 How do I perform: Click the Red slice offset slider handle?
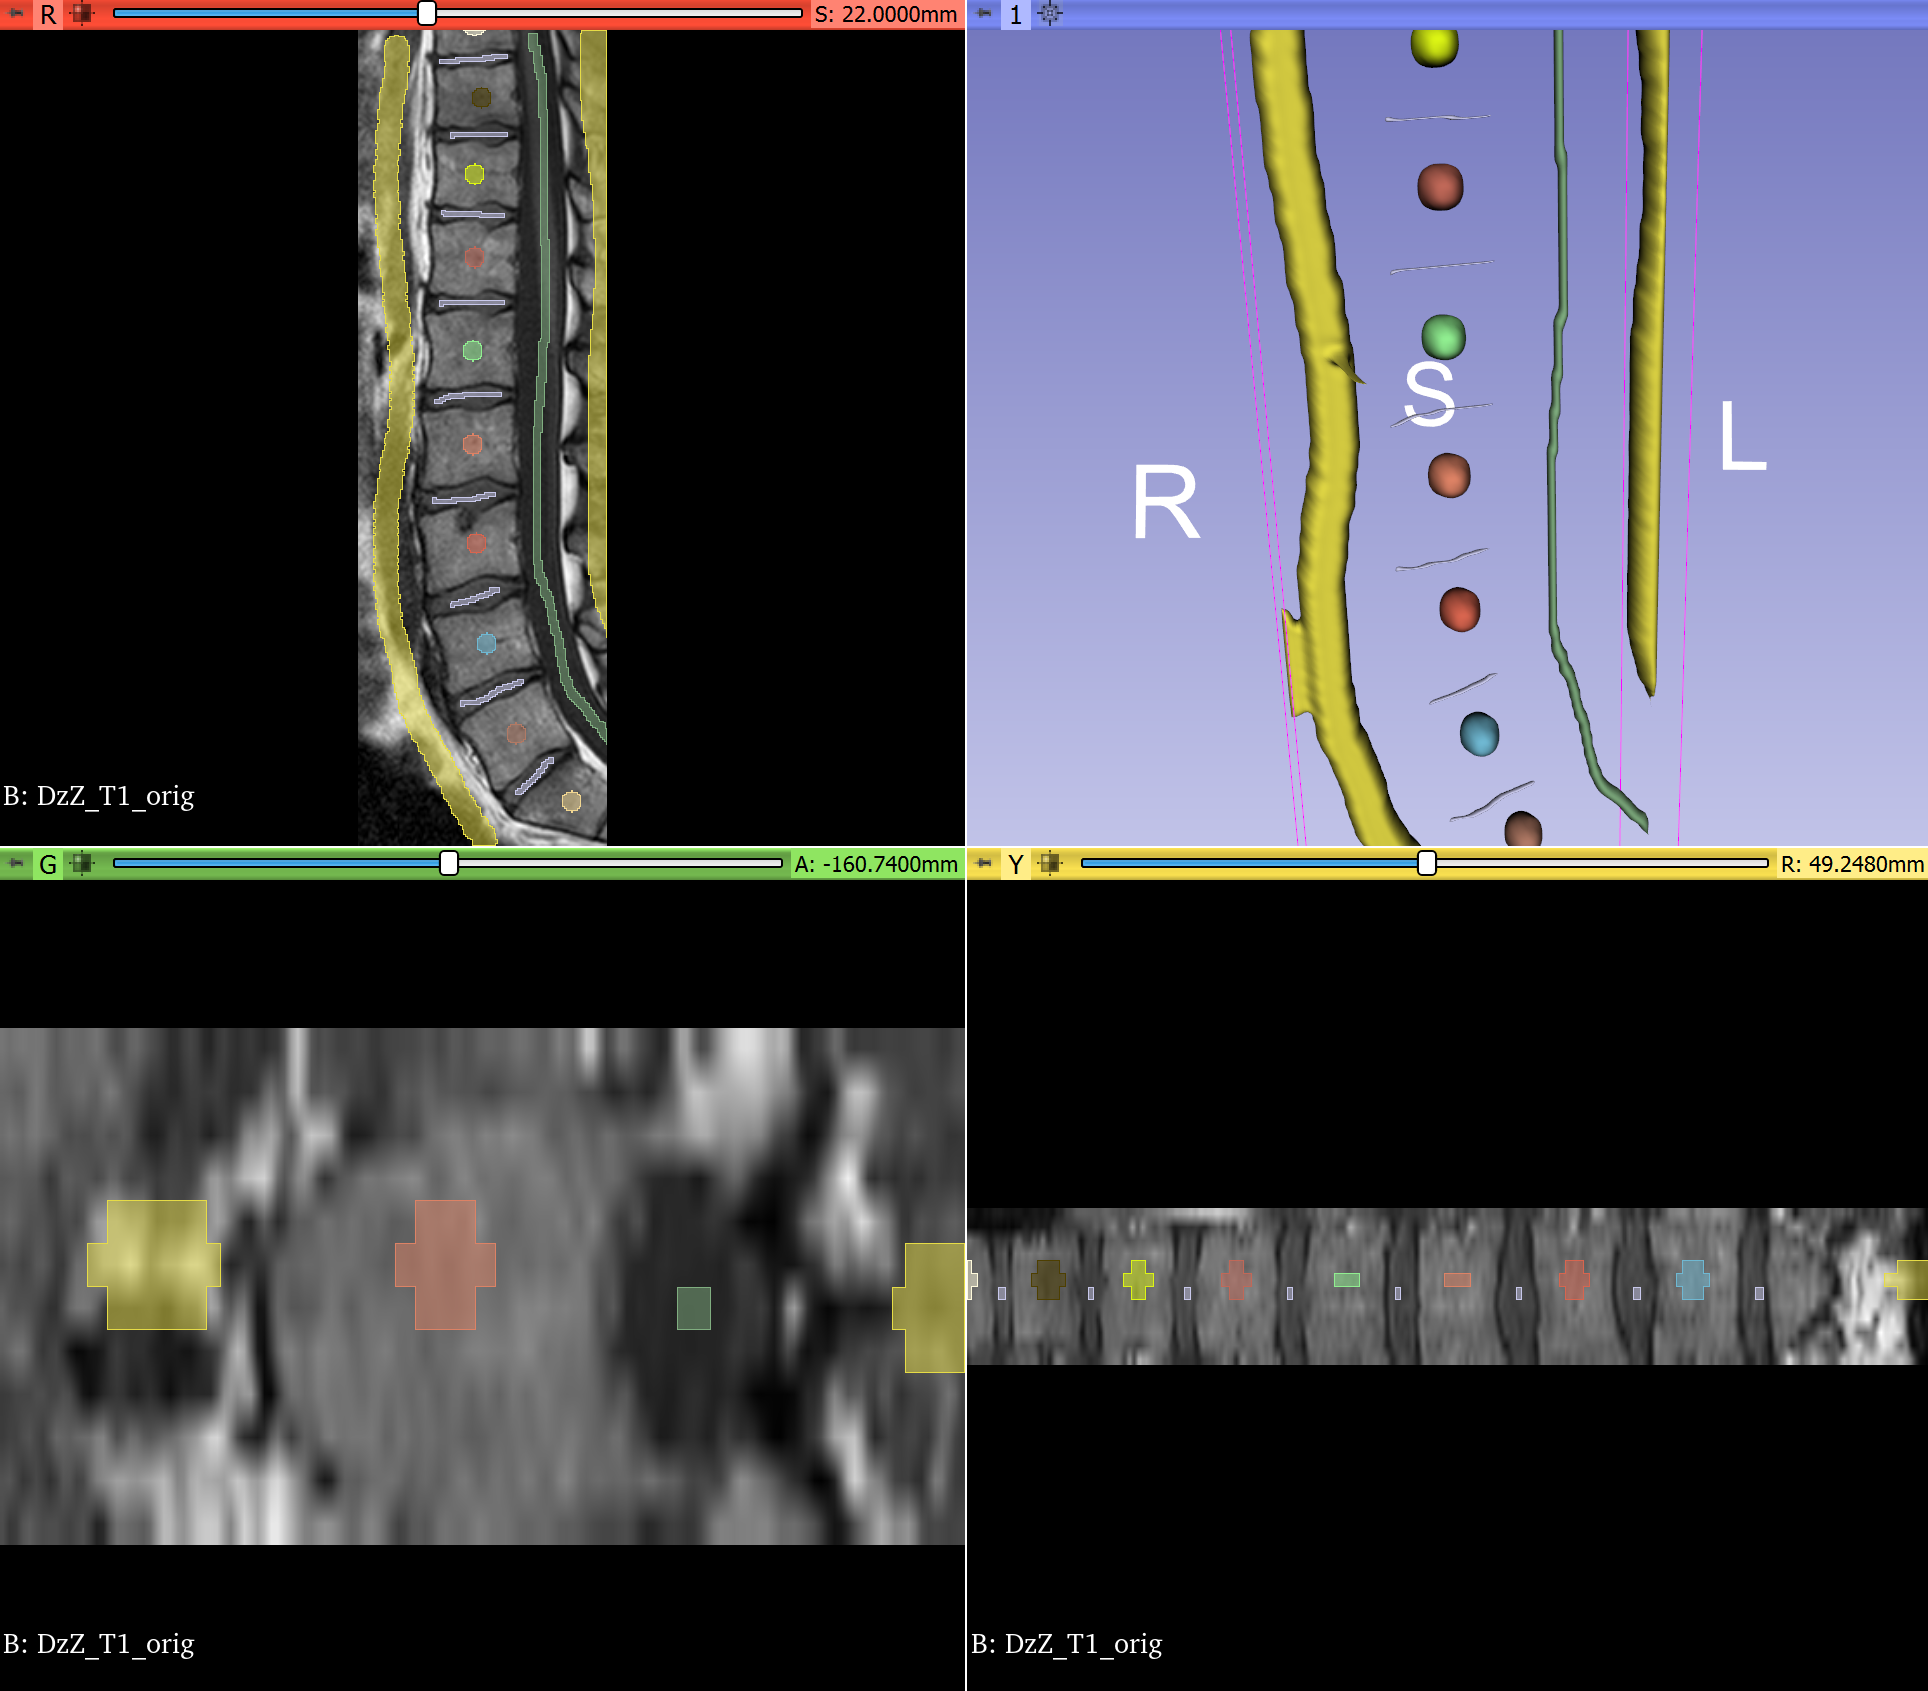tap(427, 14)
